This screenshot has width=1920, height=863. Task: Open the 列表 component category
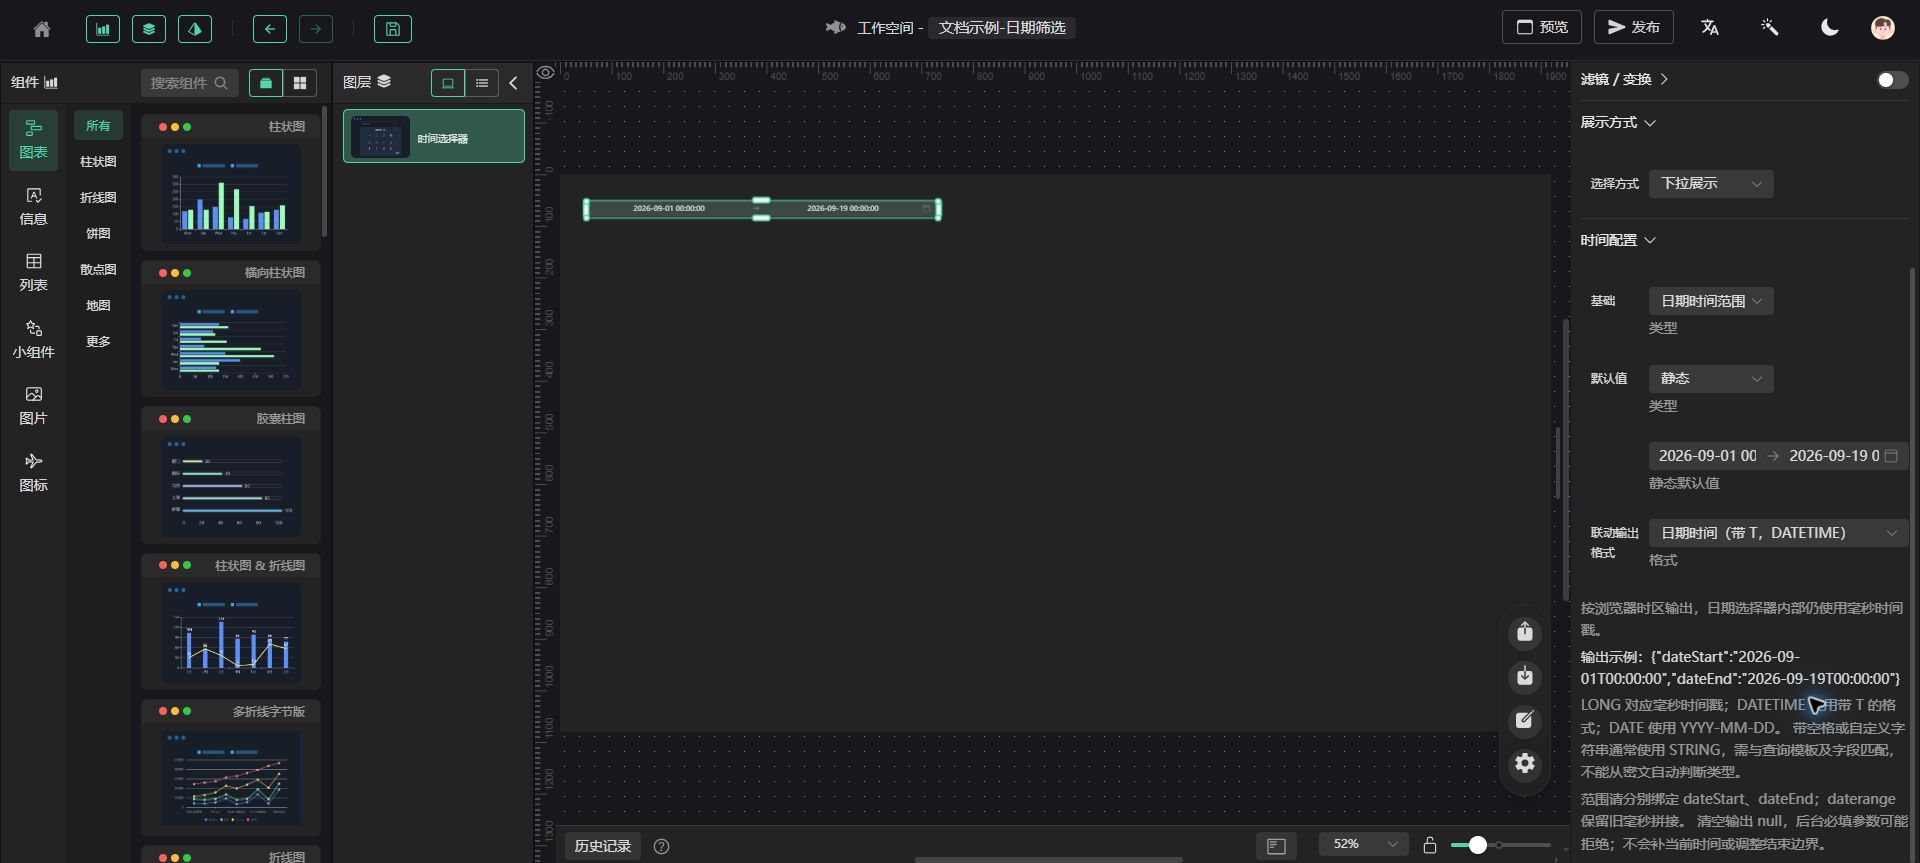34,272
